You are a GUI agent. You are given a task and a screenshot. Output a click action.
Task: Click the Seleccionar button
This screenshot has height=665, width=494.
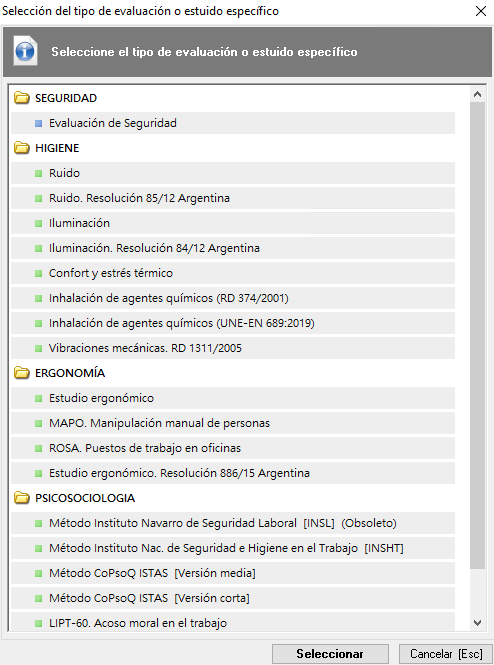click(330, 654)
